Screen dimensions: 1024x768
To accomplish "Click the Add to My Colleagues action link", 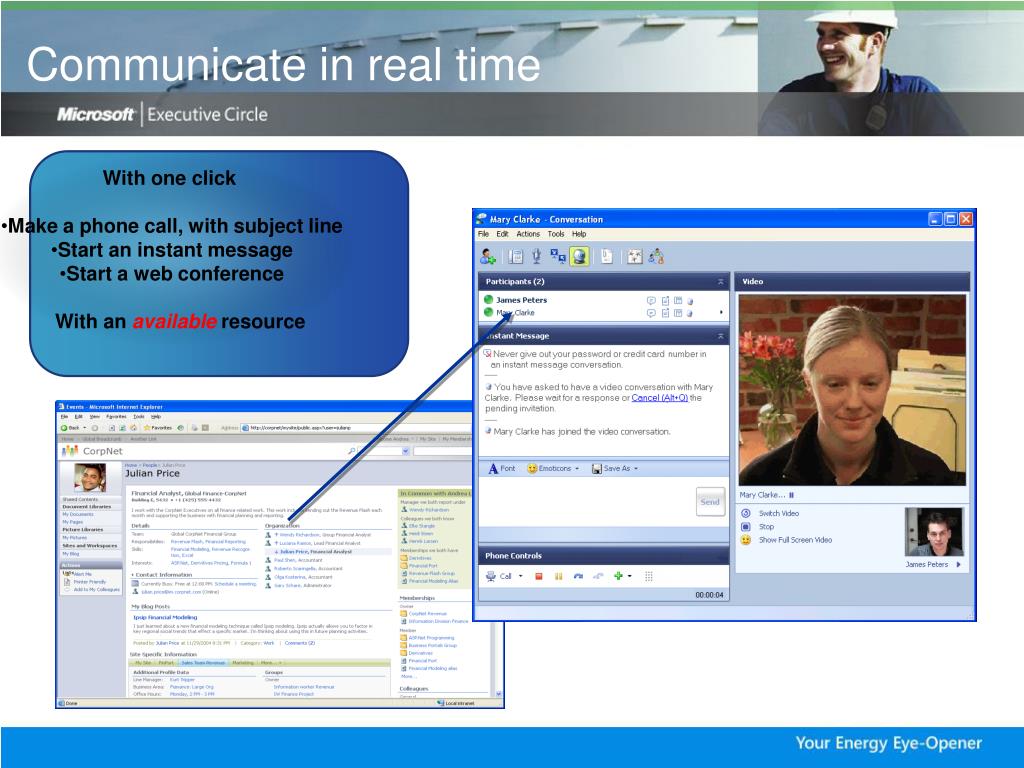I will point(97,590).
